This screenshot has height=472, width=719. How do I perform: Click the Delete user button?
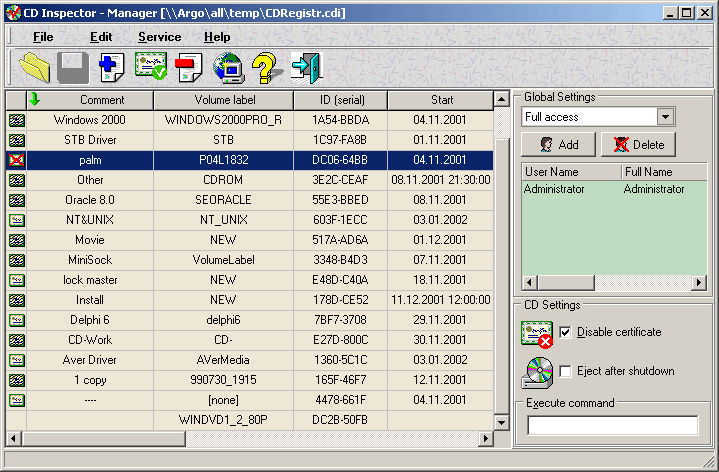coord(638,144)
